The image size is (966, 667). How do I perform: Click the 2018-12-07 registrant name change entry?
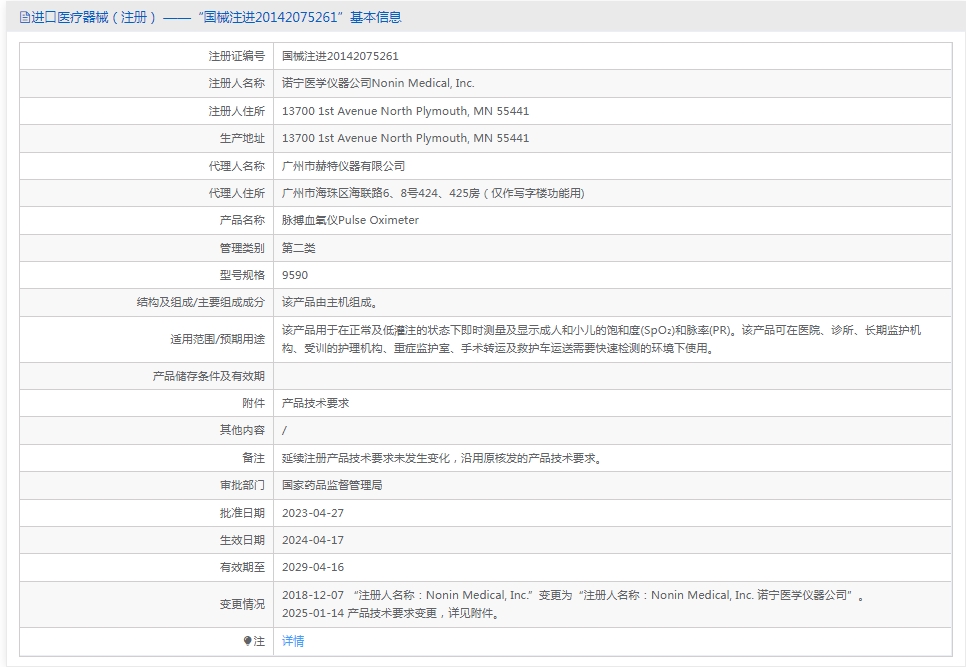[572, 595]
